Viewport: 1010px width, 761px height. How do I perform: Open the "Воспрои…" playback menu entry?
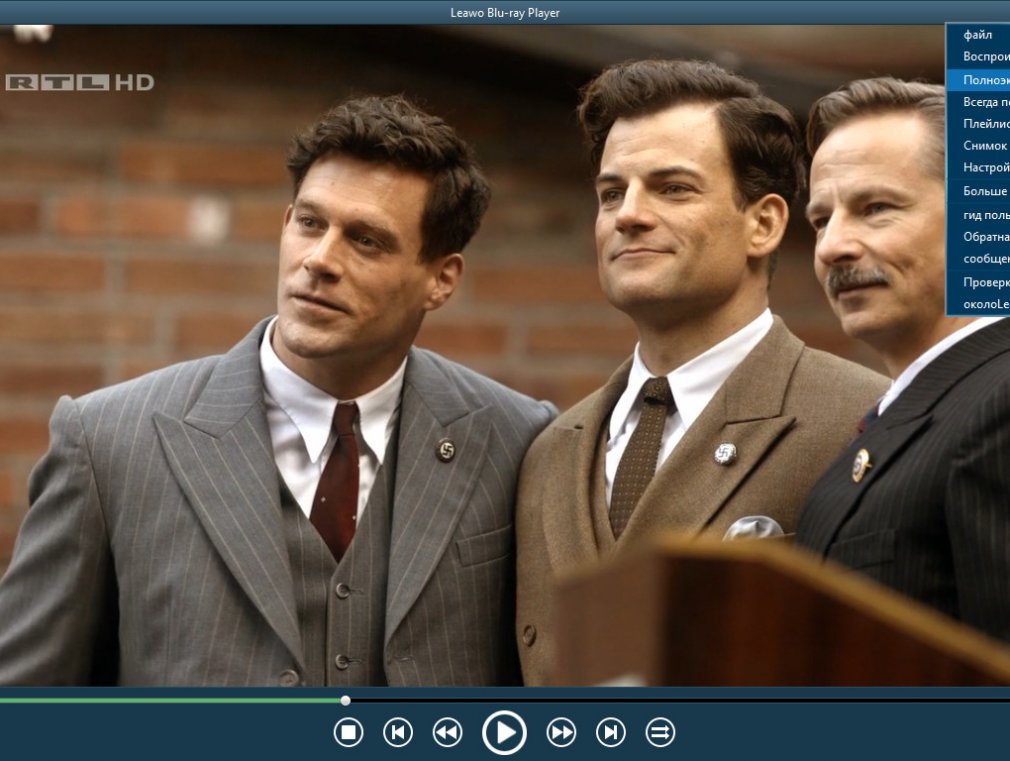(978, 57)
